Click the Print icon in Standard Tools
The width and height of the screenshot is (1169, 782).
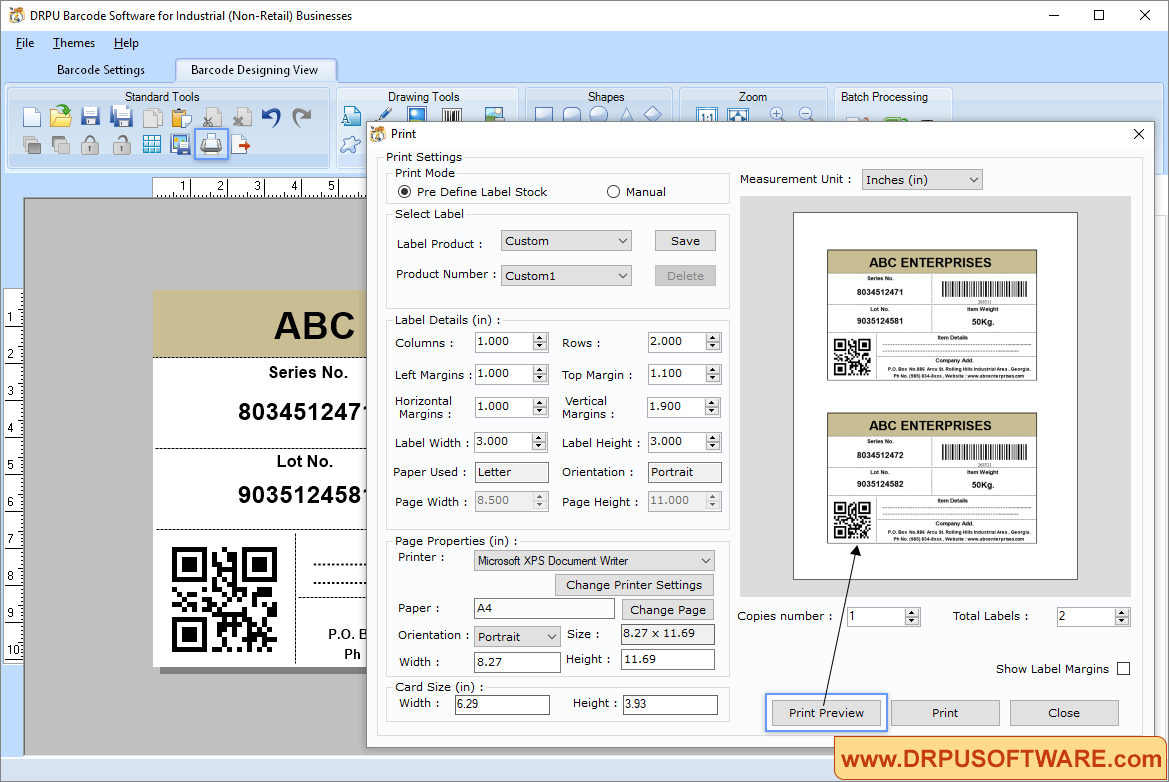tap(211, 145)
